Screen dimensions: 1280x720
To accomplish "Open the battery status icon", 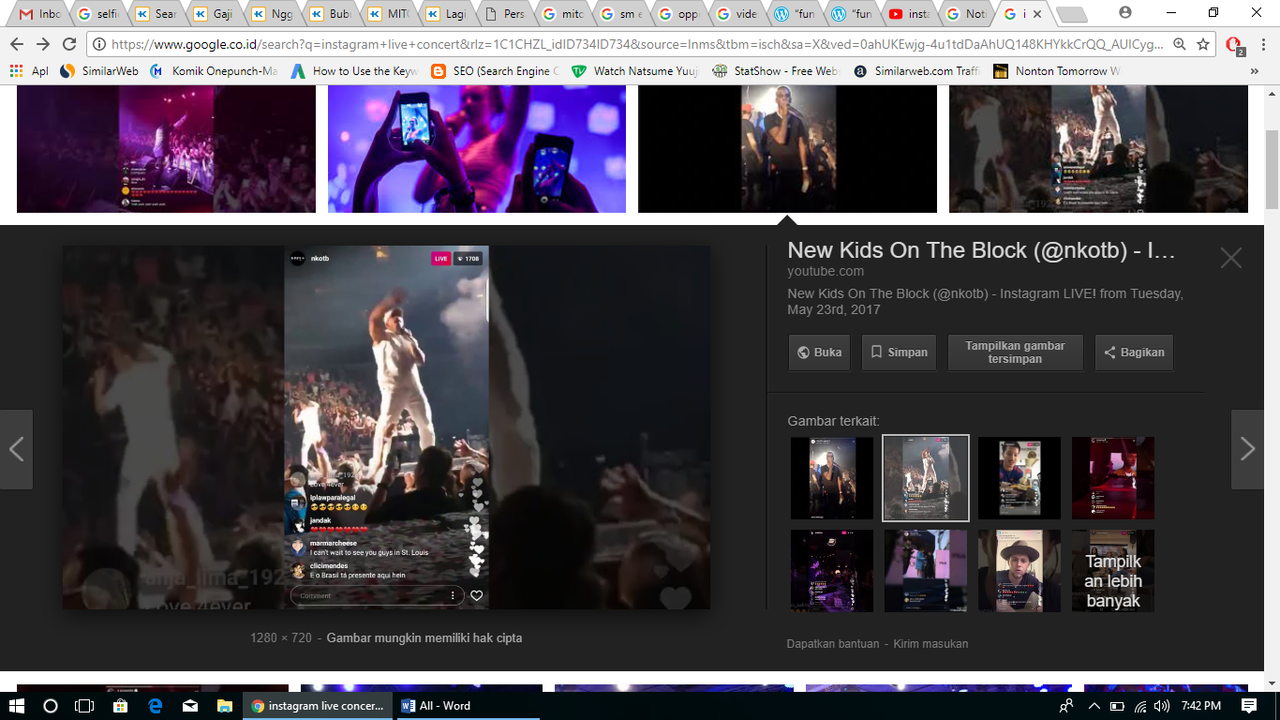I will (x=1117, y=706).
